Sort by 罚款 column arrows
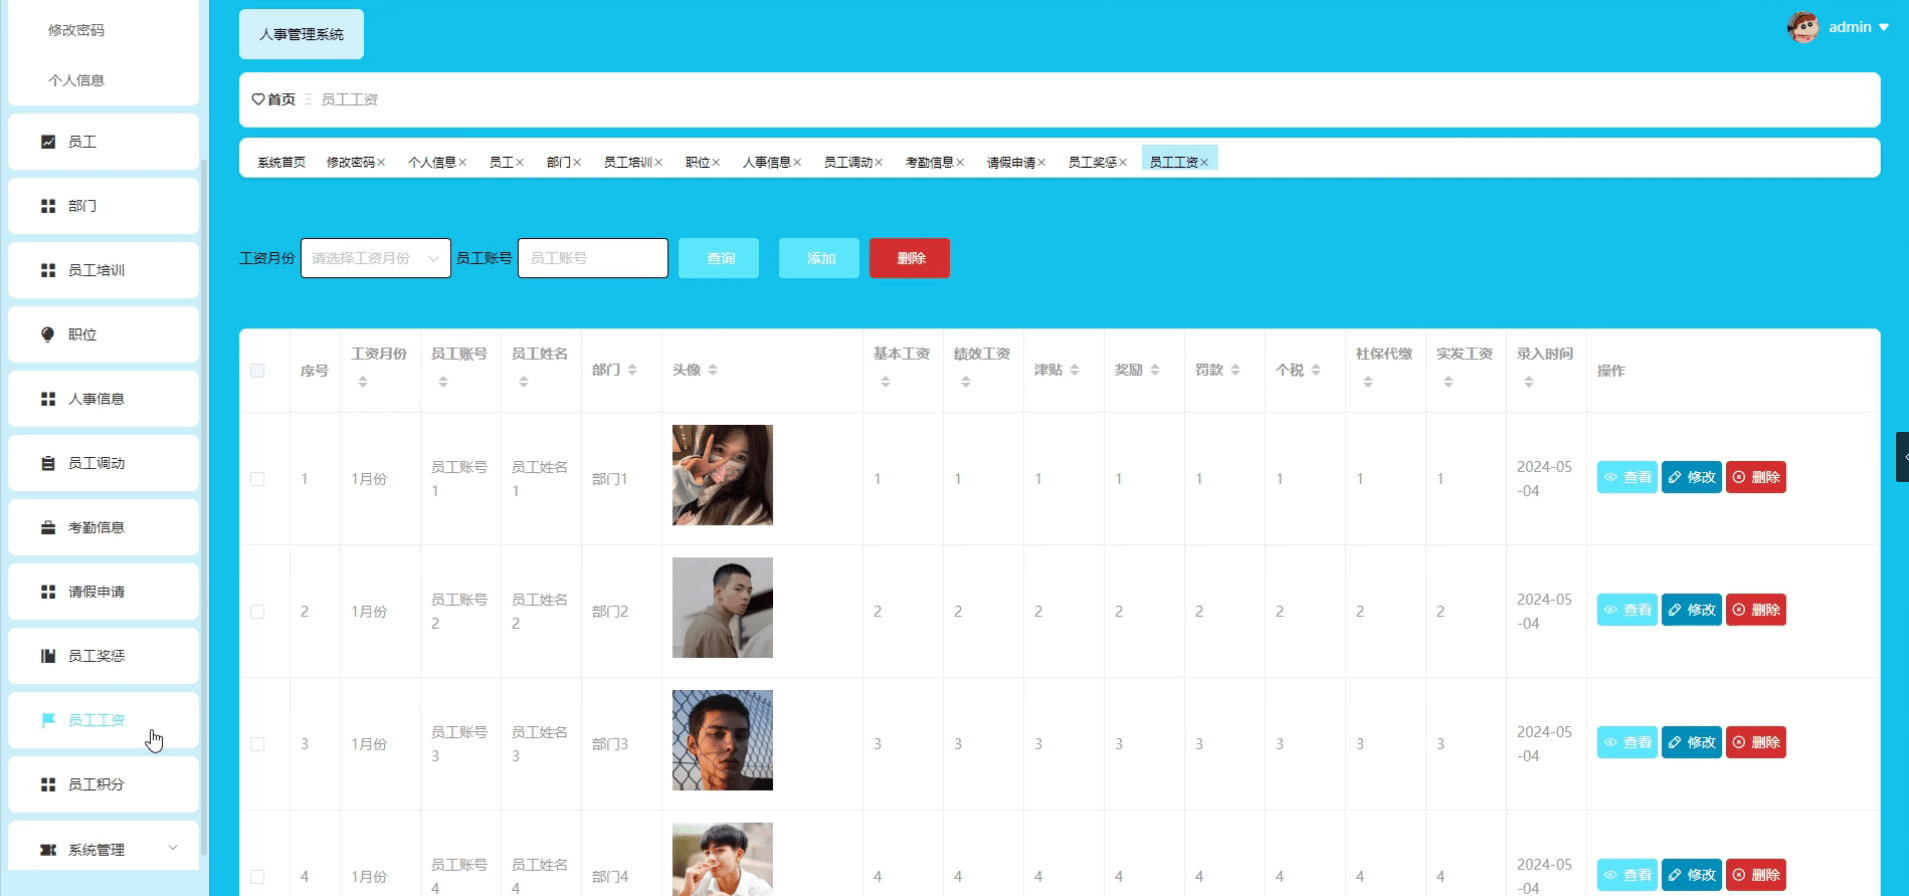This screenshot has height=896, width=1909. [x=1235, y=370]
